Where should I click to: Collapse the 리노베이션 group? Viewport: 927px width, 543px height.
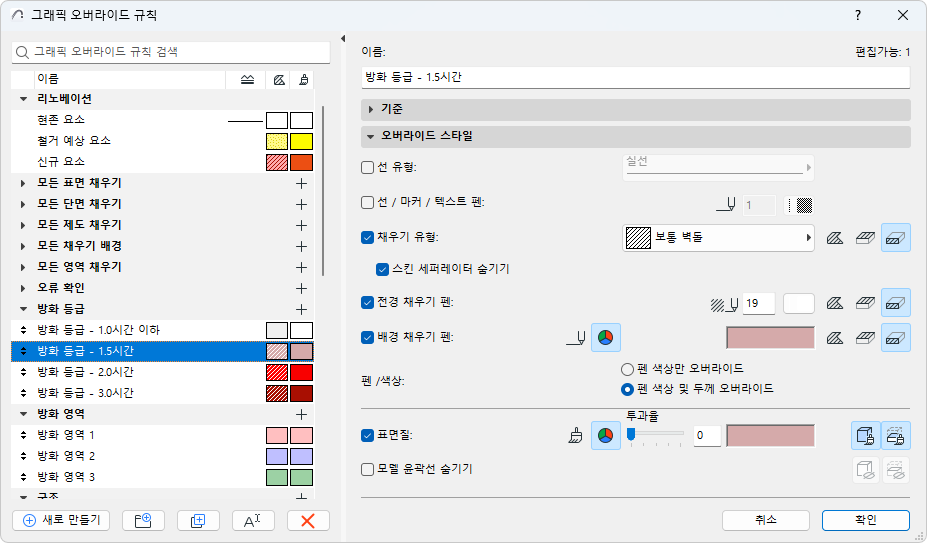[x=24, y=99]
